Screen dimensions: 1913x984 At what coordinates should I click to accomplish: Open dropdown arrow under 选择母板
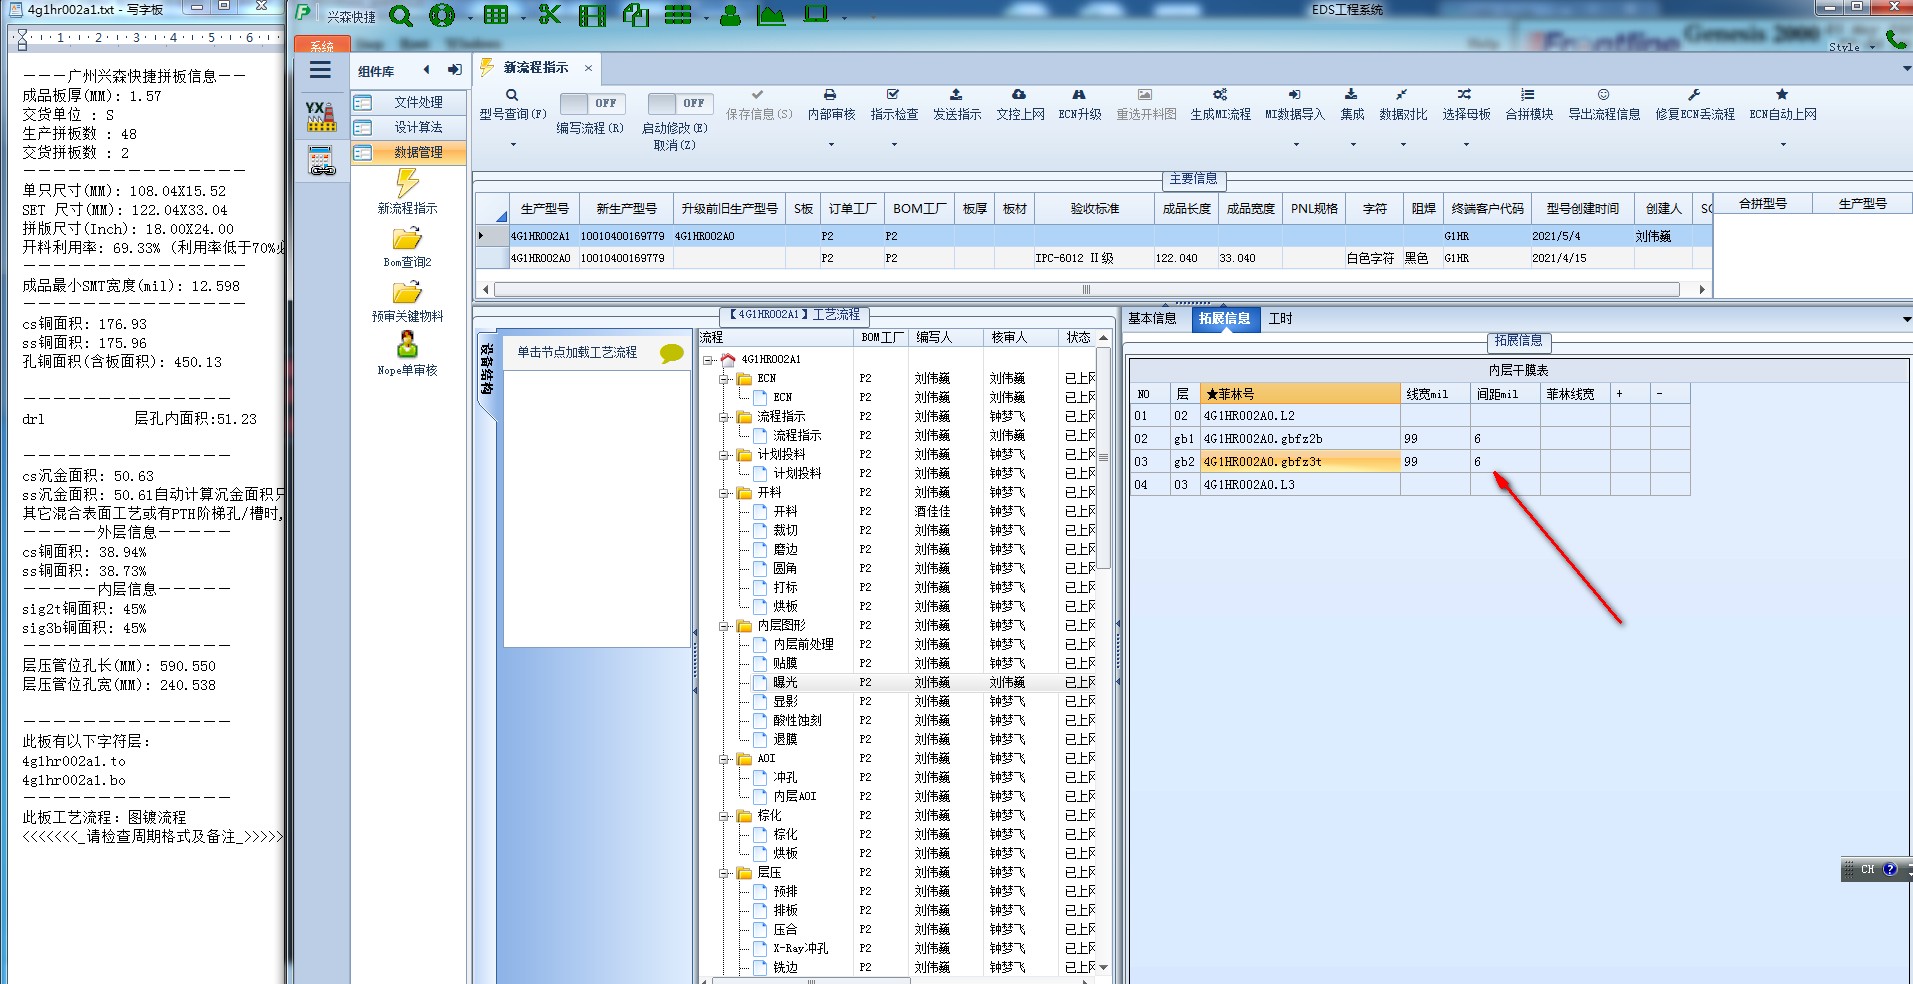click(x=1466, y=145)
